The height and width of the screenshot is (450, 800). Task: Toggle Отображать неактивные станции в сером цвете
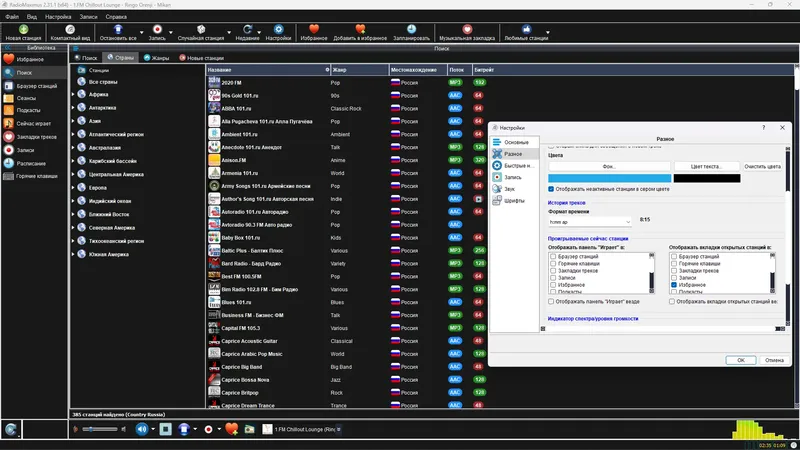click(551, 189)
